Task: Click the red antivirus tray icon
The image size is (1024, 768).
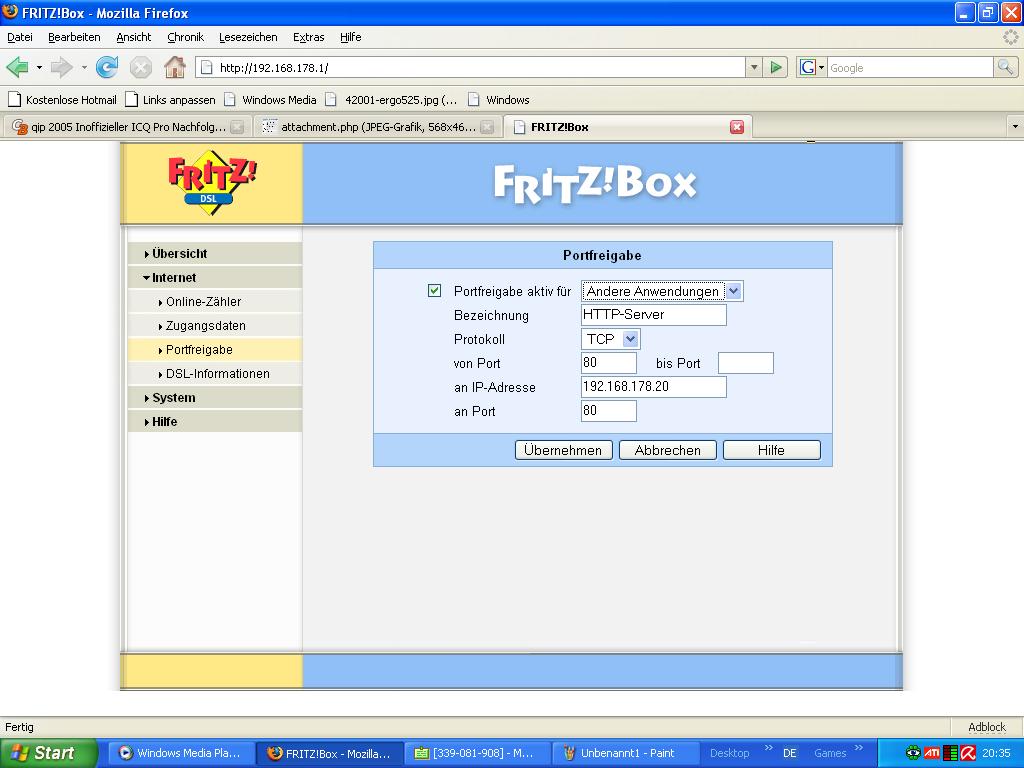Action: pos(968,753)
